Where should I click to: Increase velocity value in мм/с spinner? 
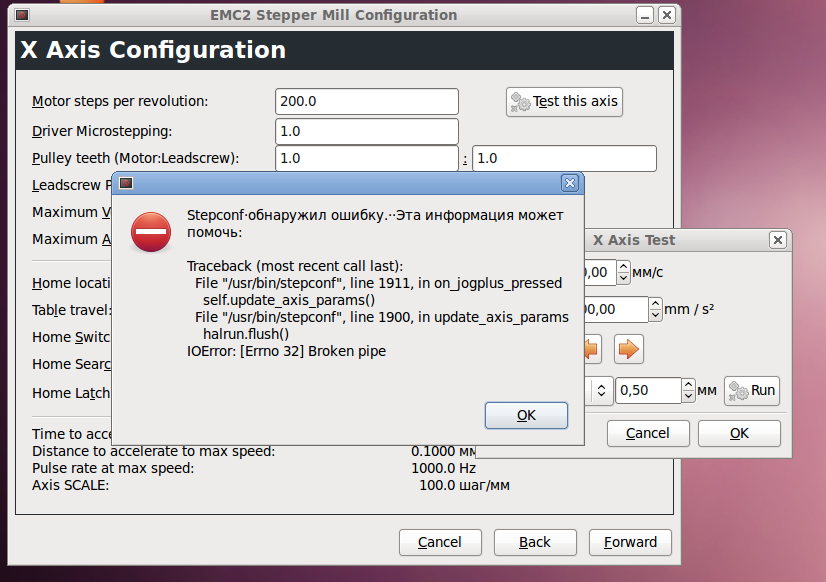[623, 267]
